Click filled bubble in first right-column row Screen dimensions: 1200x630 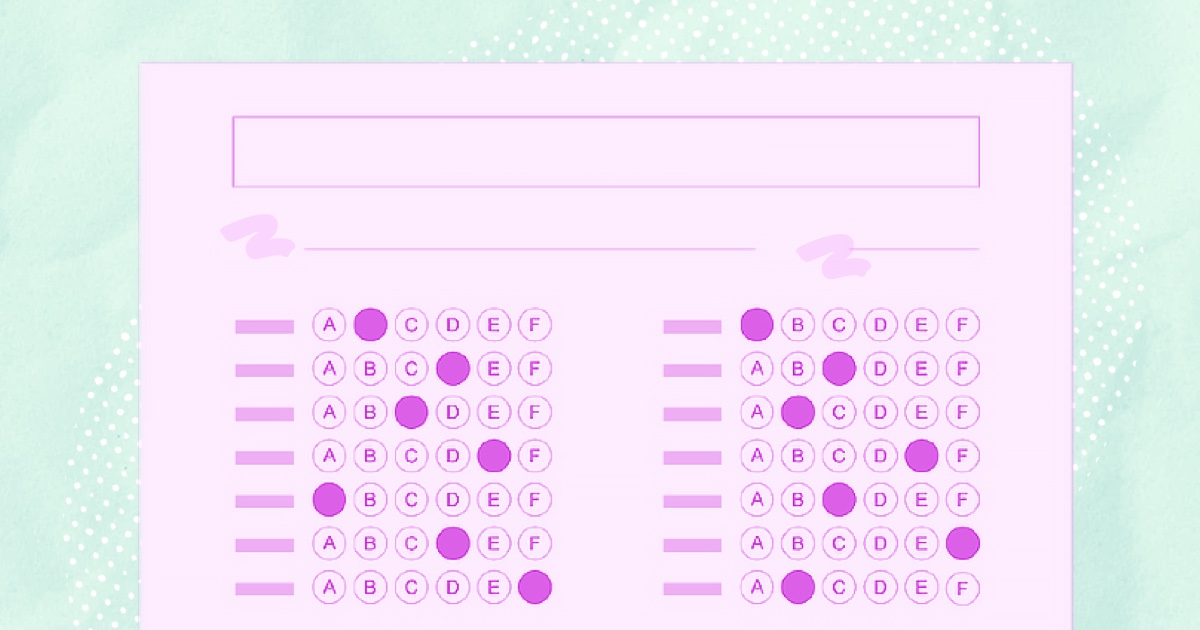click(757, 325)
